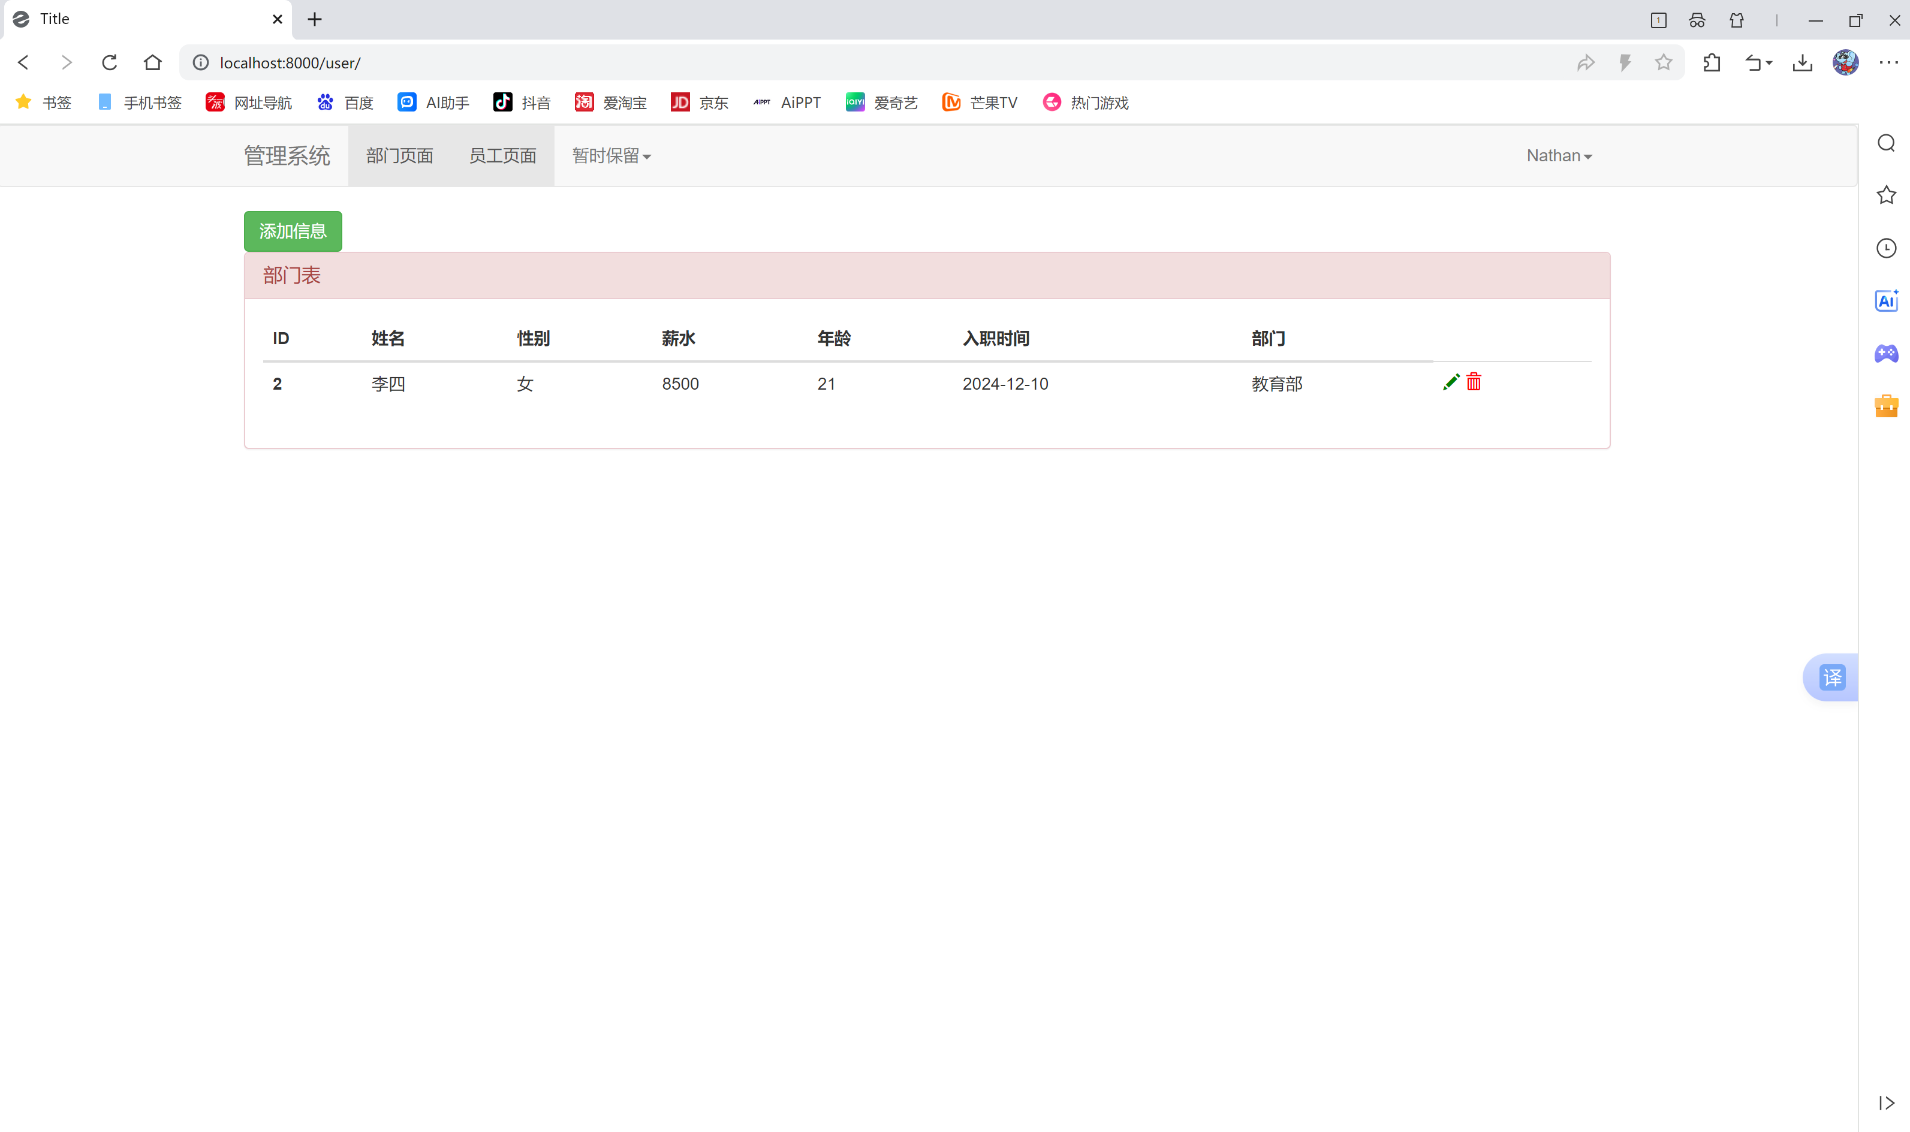Click the 管理系统 brand link

click(287, 156)
